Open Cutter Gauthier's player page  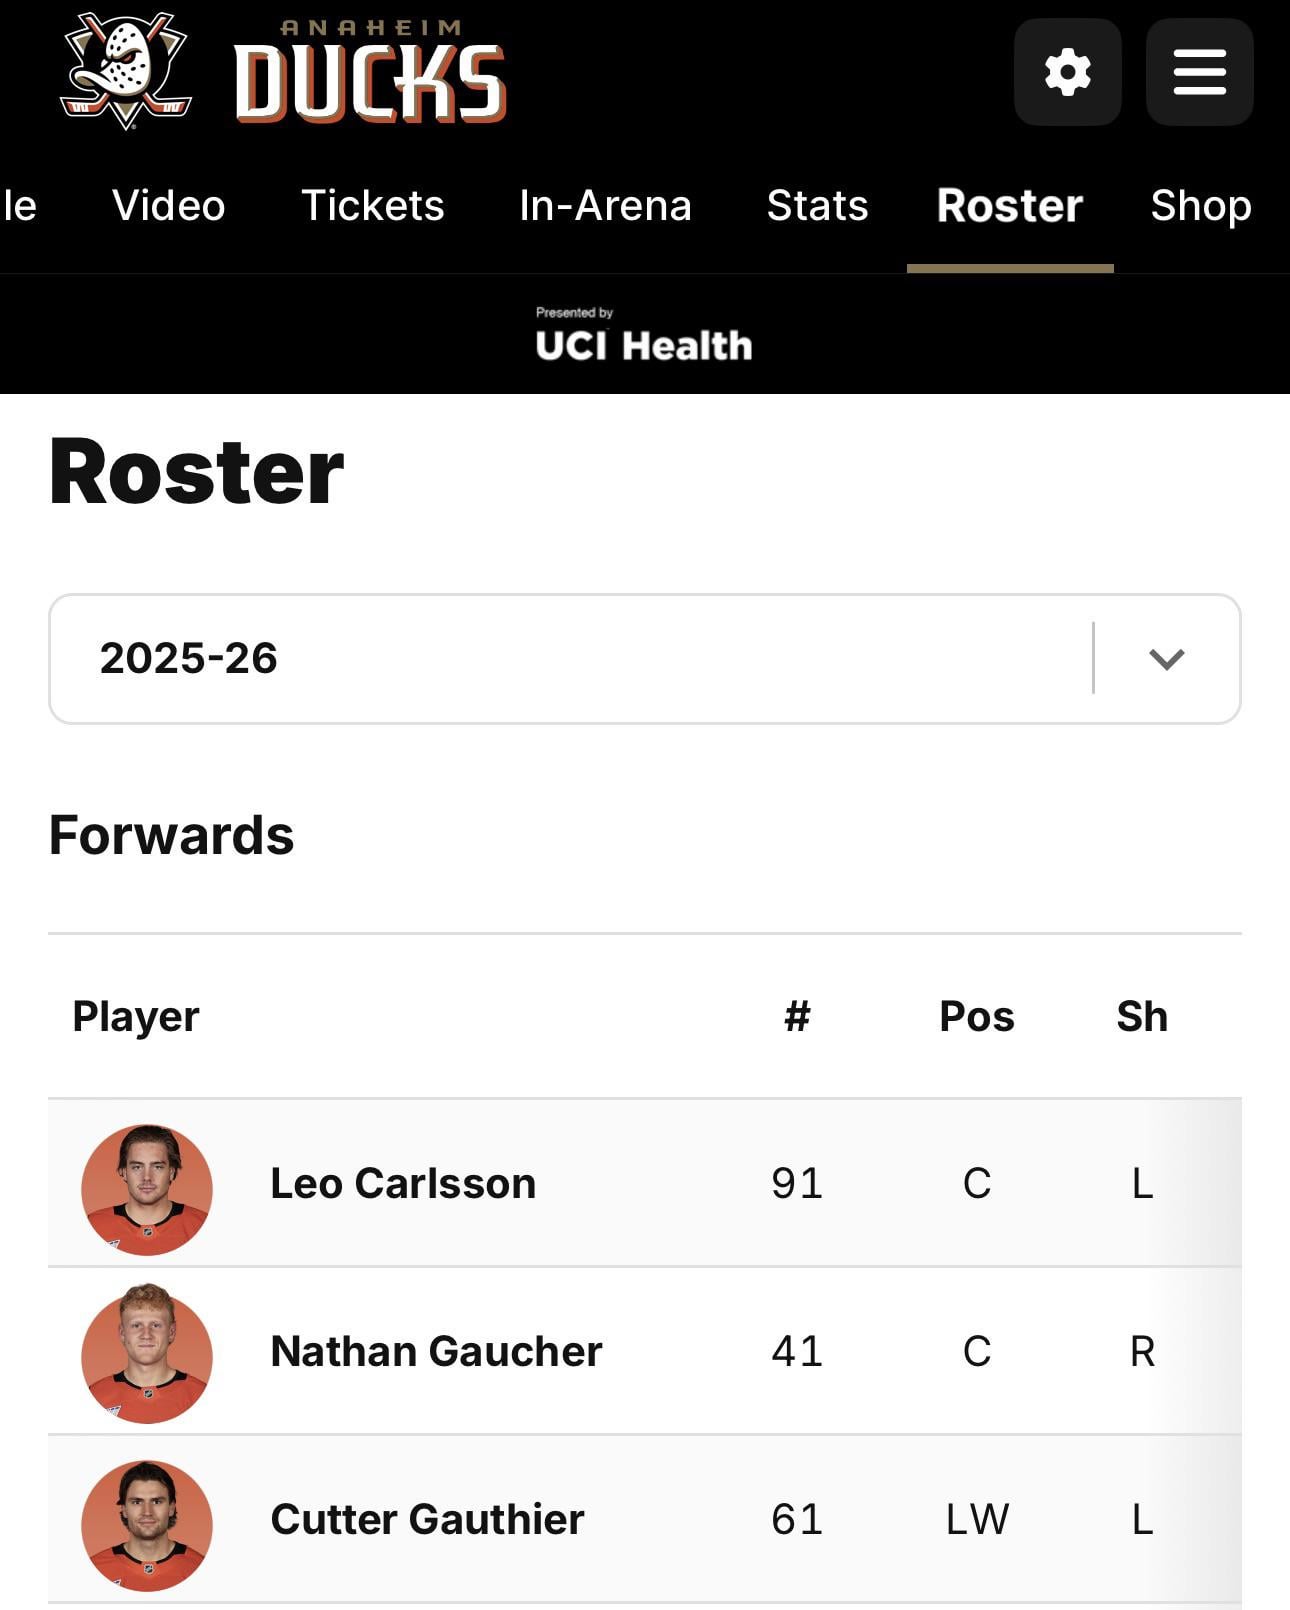[427, 1520]
